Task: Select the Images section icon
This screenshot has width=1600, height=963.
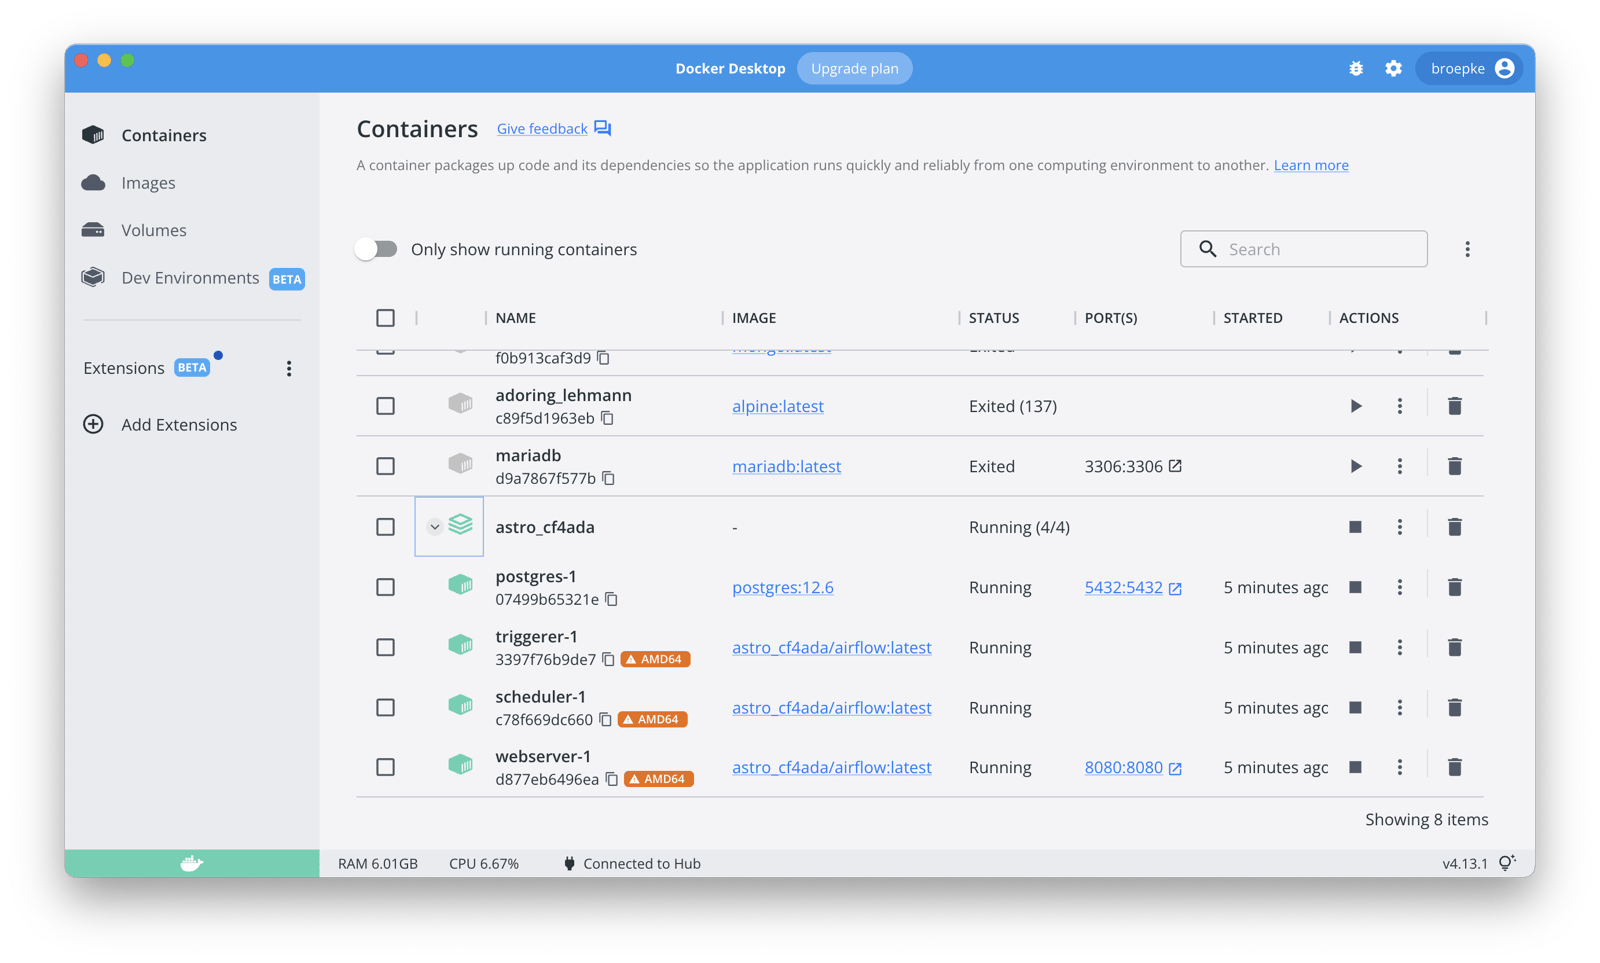Action: [93, 182]
